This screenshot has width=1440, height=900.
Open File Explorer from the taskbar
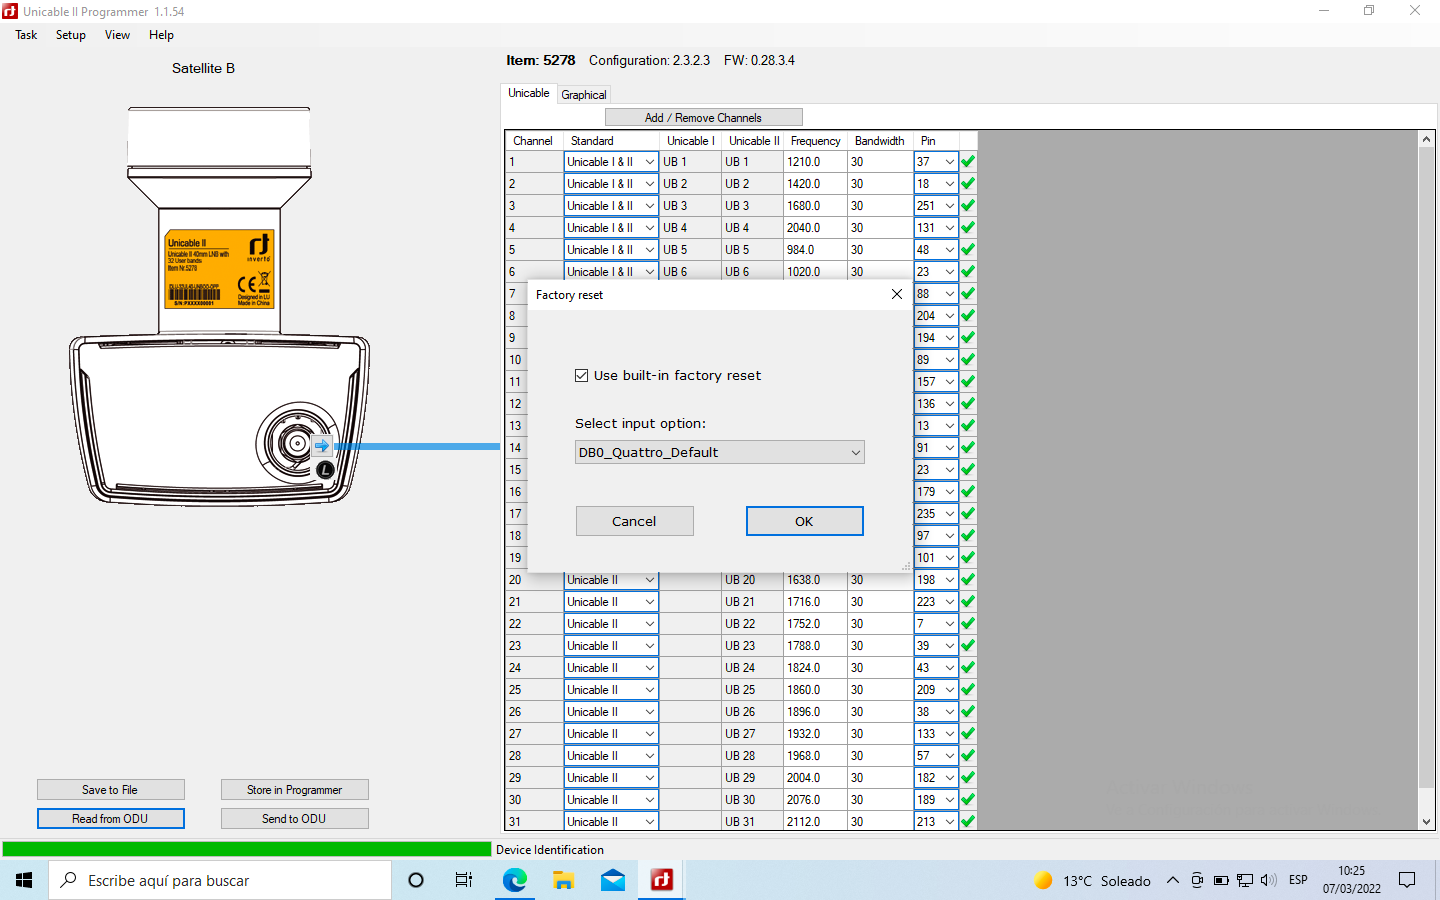[563, 880]
